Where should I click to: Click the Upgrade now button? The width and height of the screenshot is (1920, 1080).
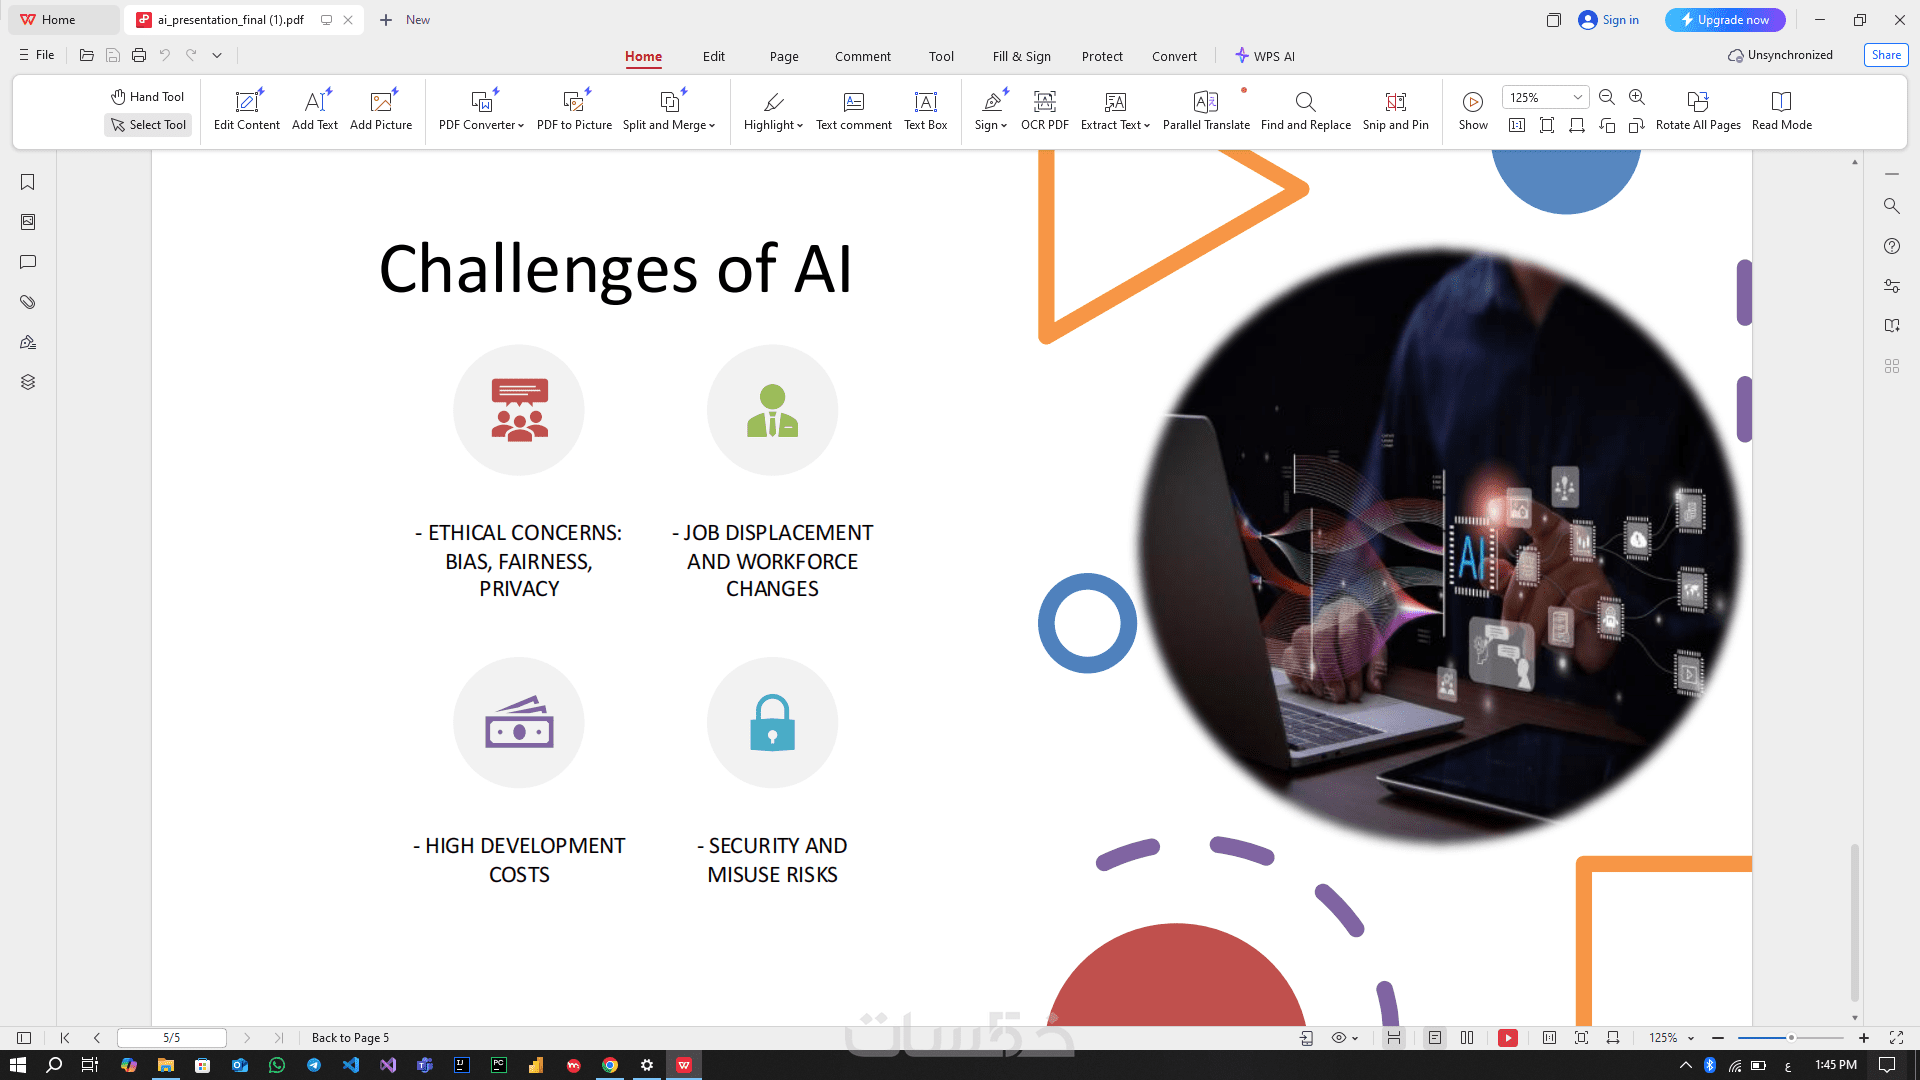pyautogui.click(x=1724, y=20)
